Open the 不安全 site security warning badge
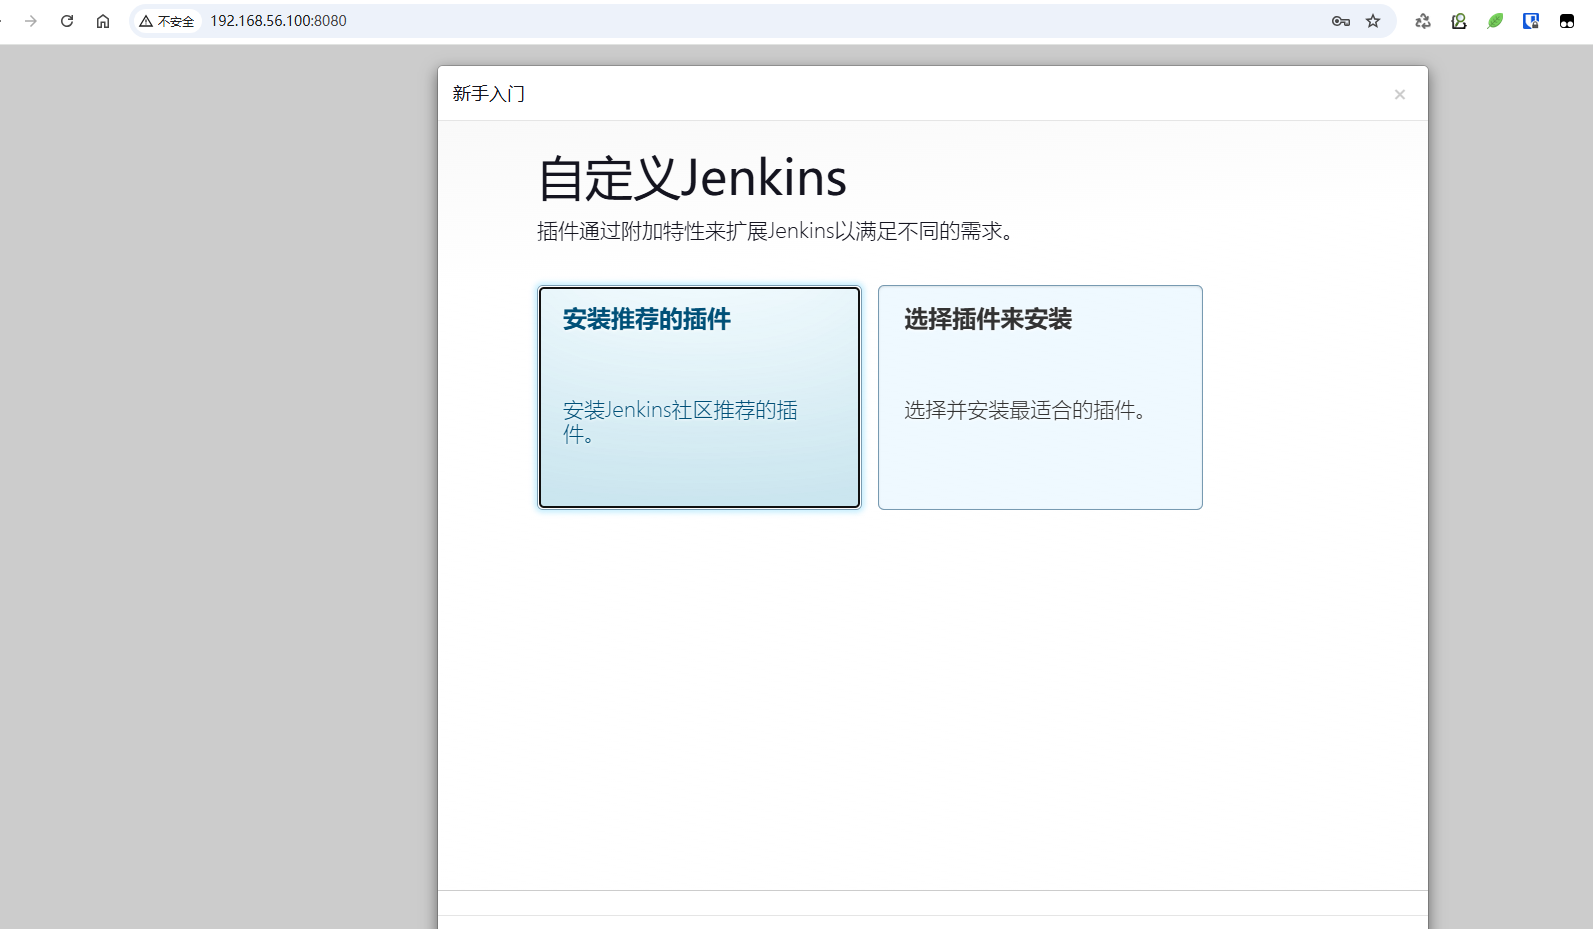Screen dimensions: 1593x929 tap(167, 21)
